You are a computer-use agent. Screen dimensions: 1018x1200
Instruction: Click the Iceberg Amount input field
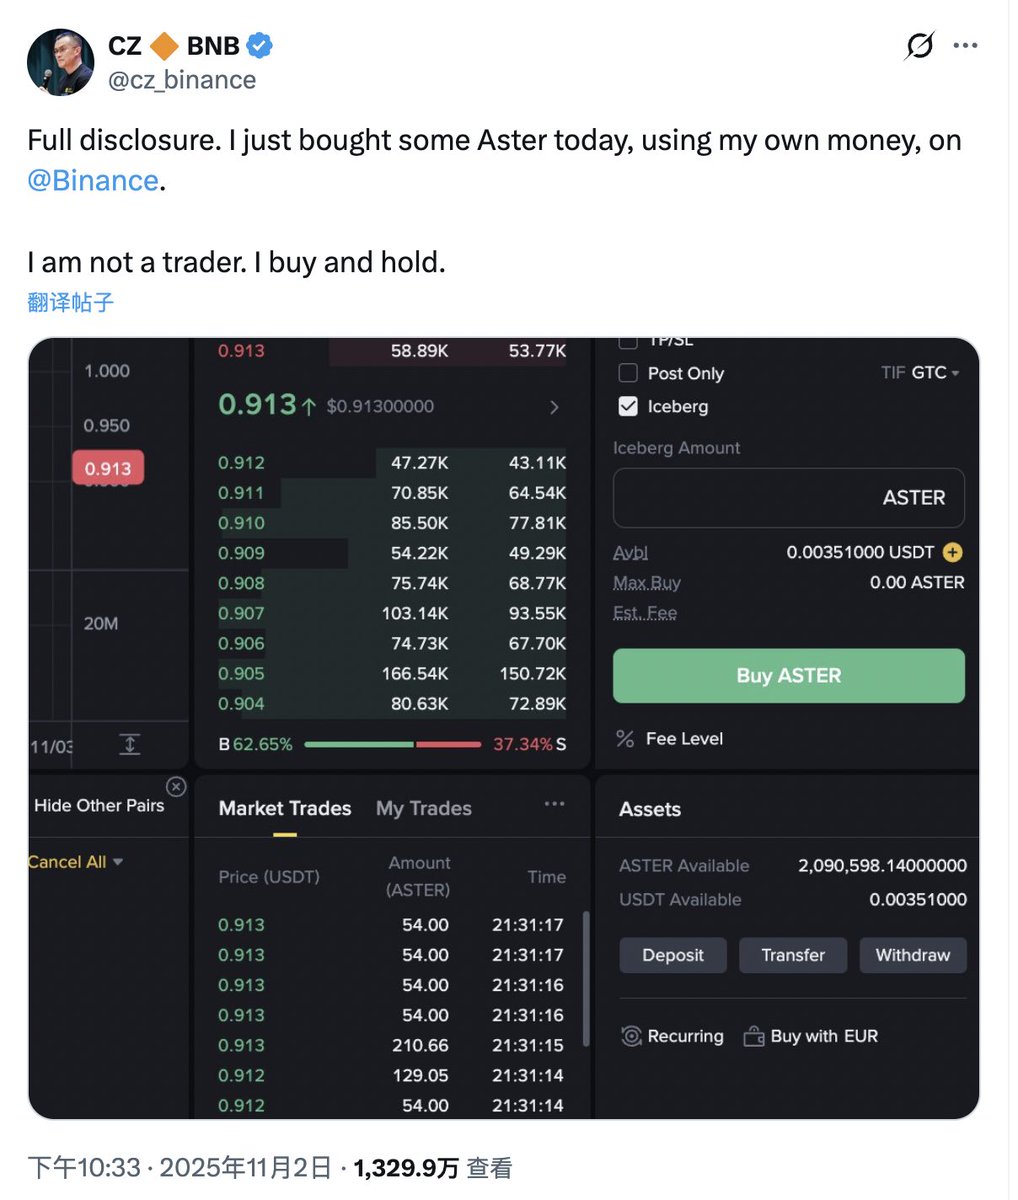pos(788,498)
